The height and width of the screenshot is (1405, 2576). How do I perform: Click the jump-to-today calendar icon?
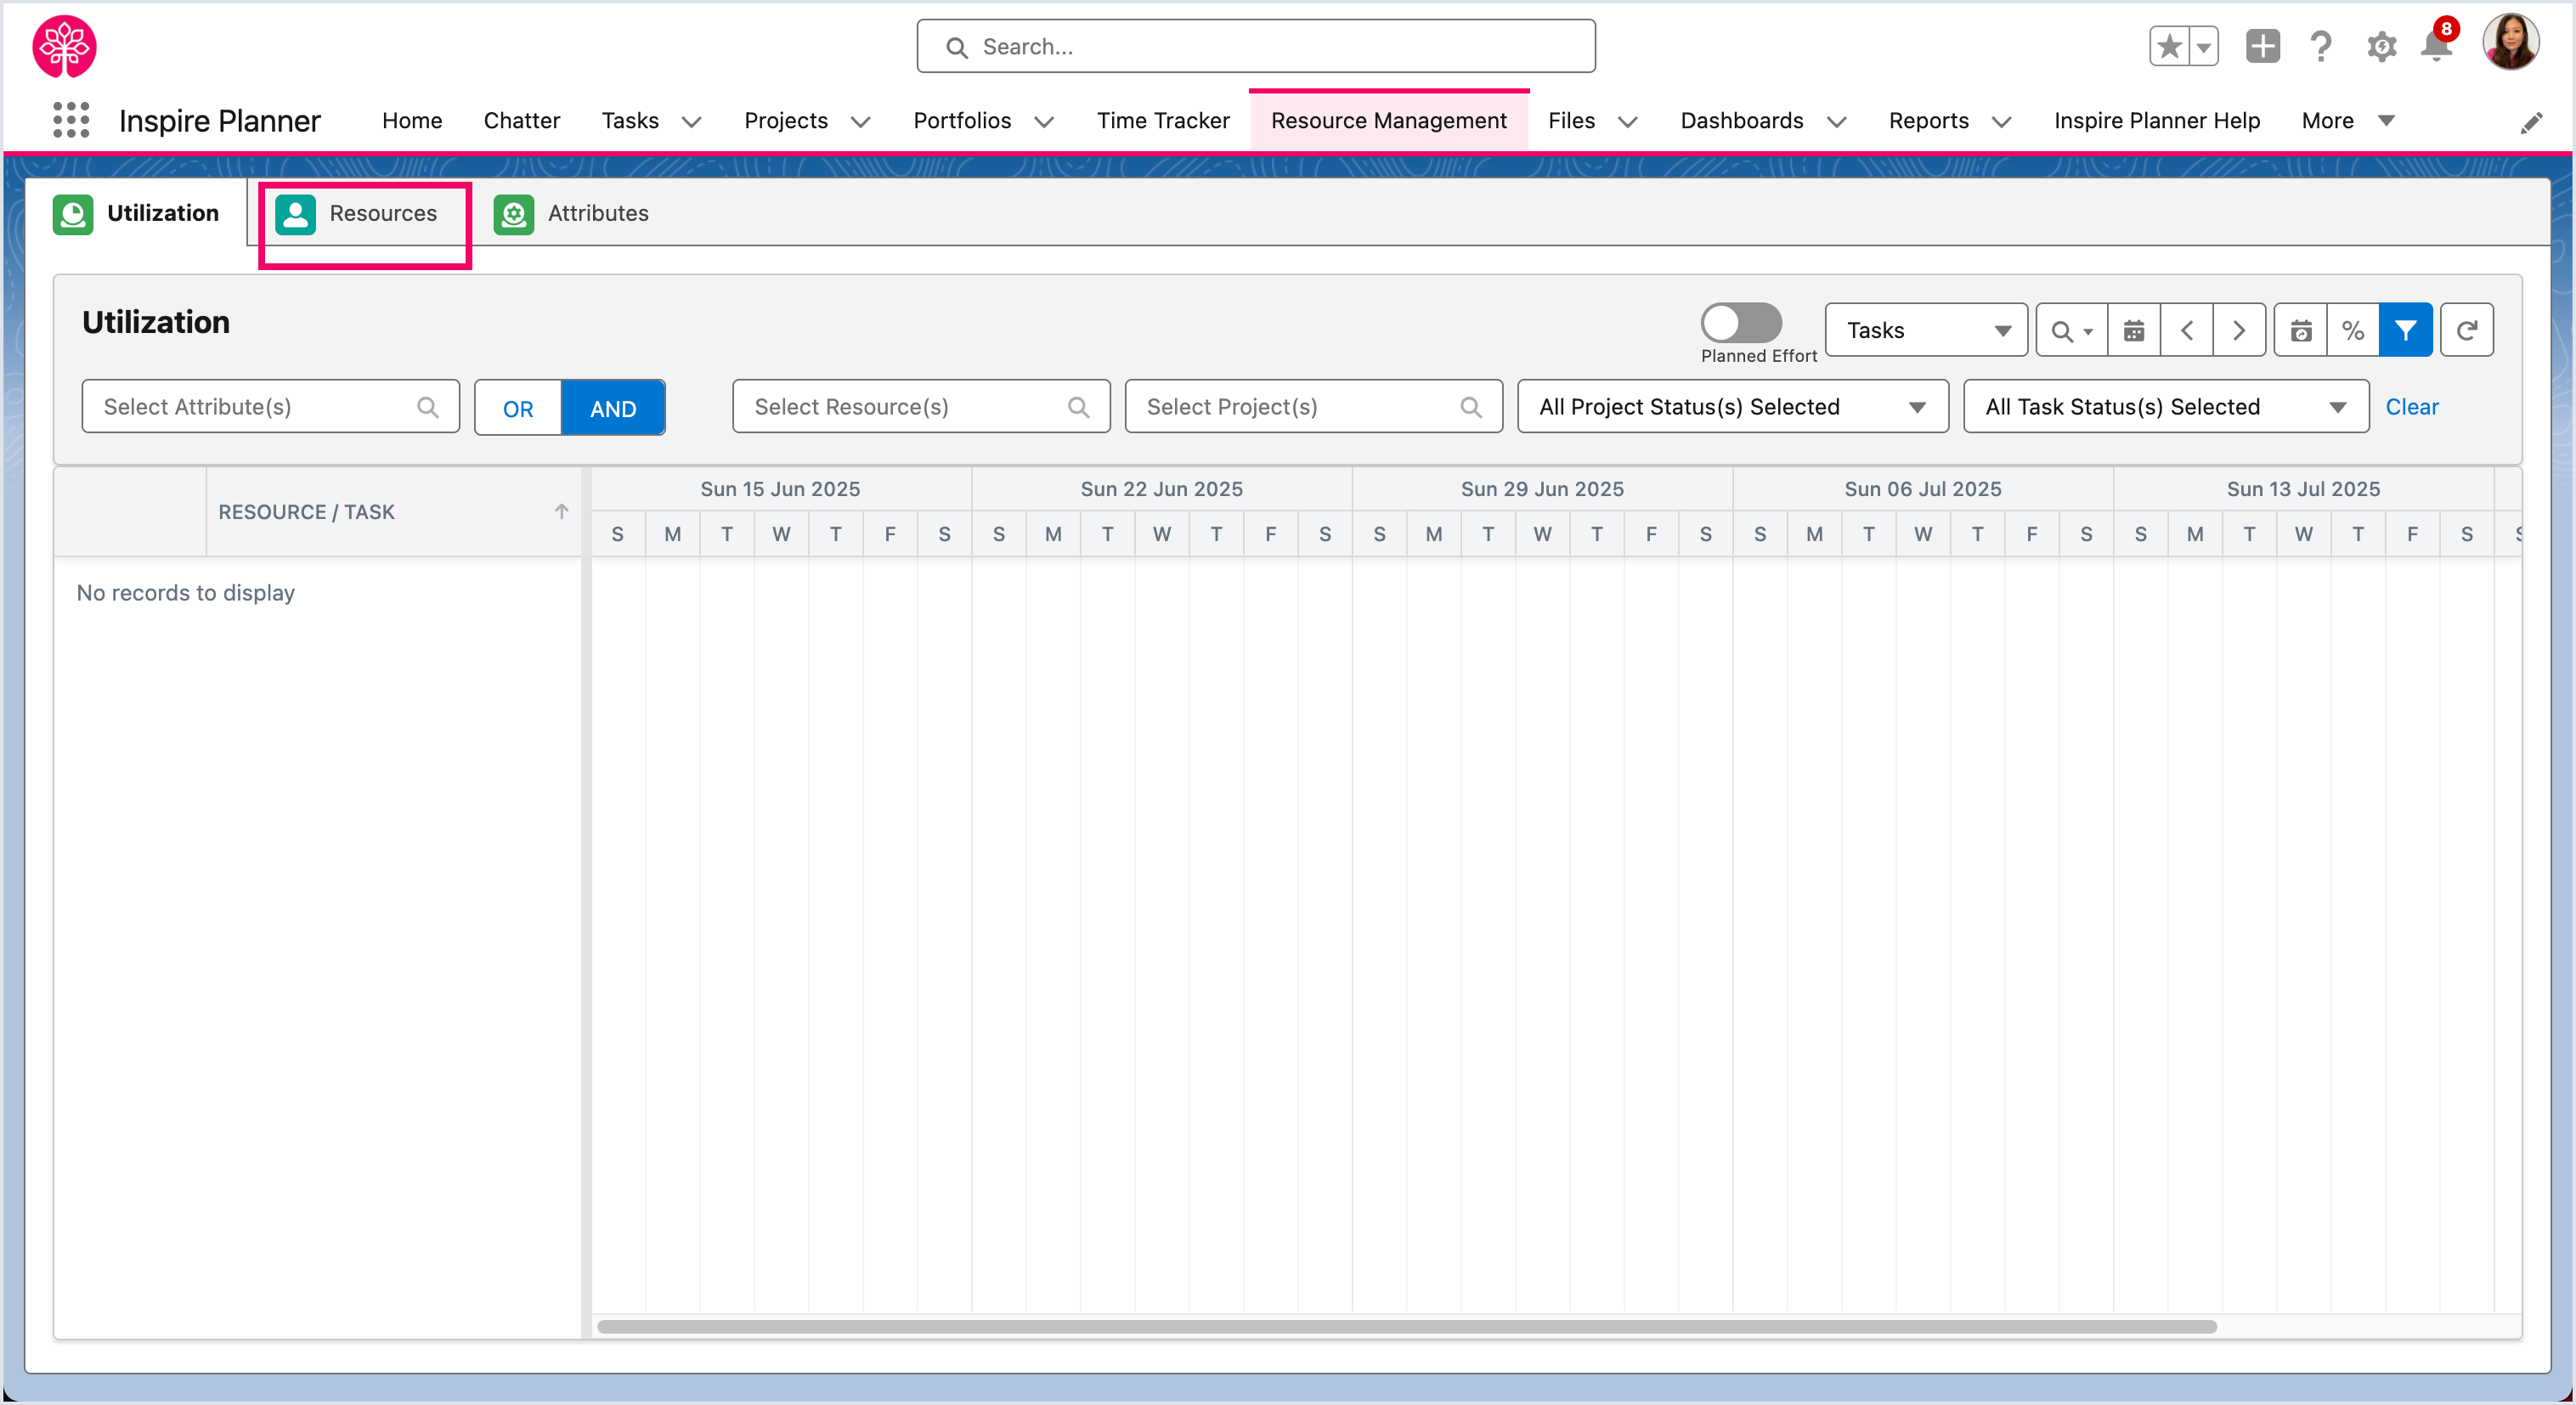(x=2301, y=331)
